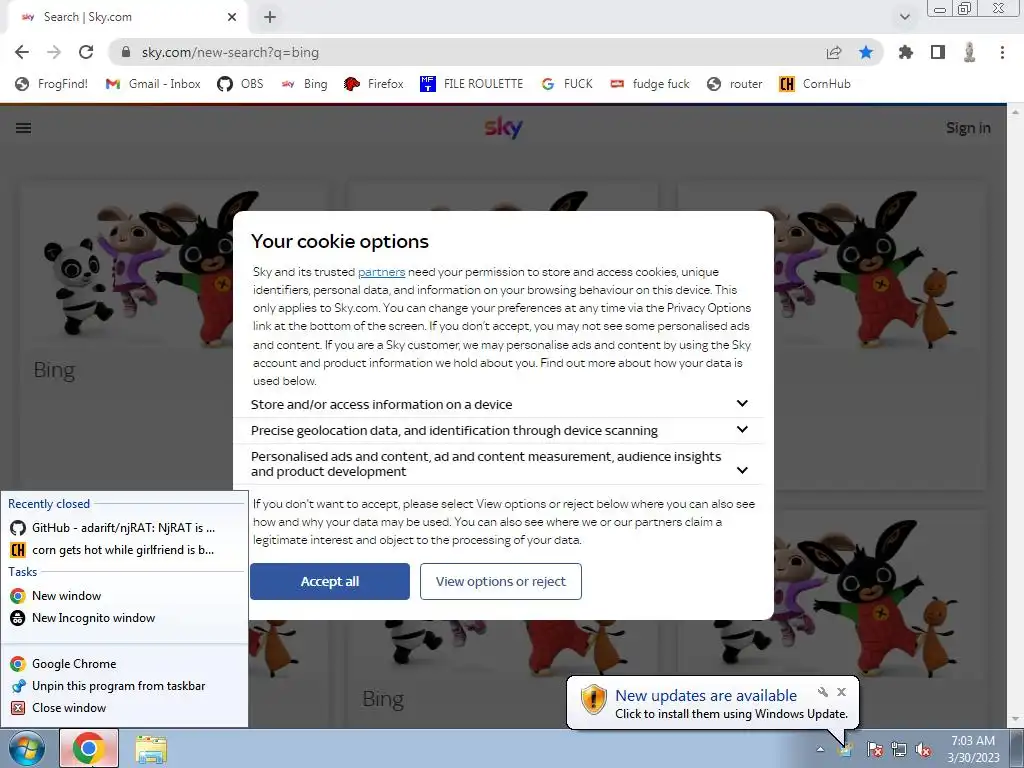Reopen the recently closed GitHub njRAT entry

click(124, 528)
